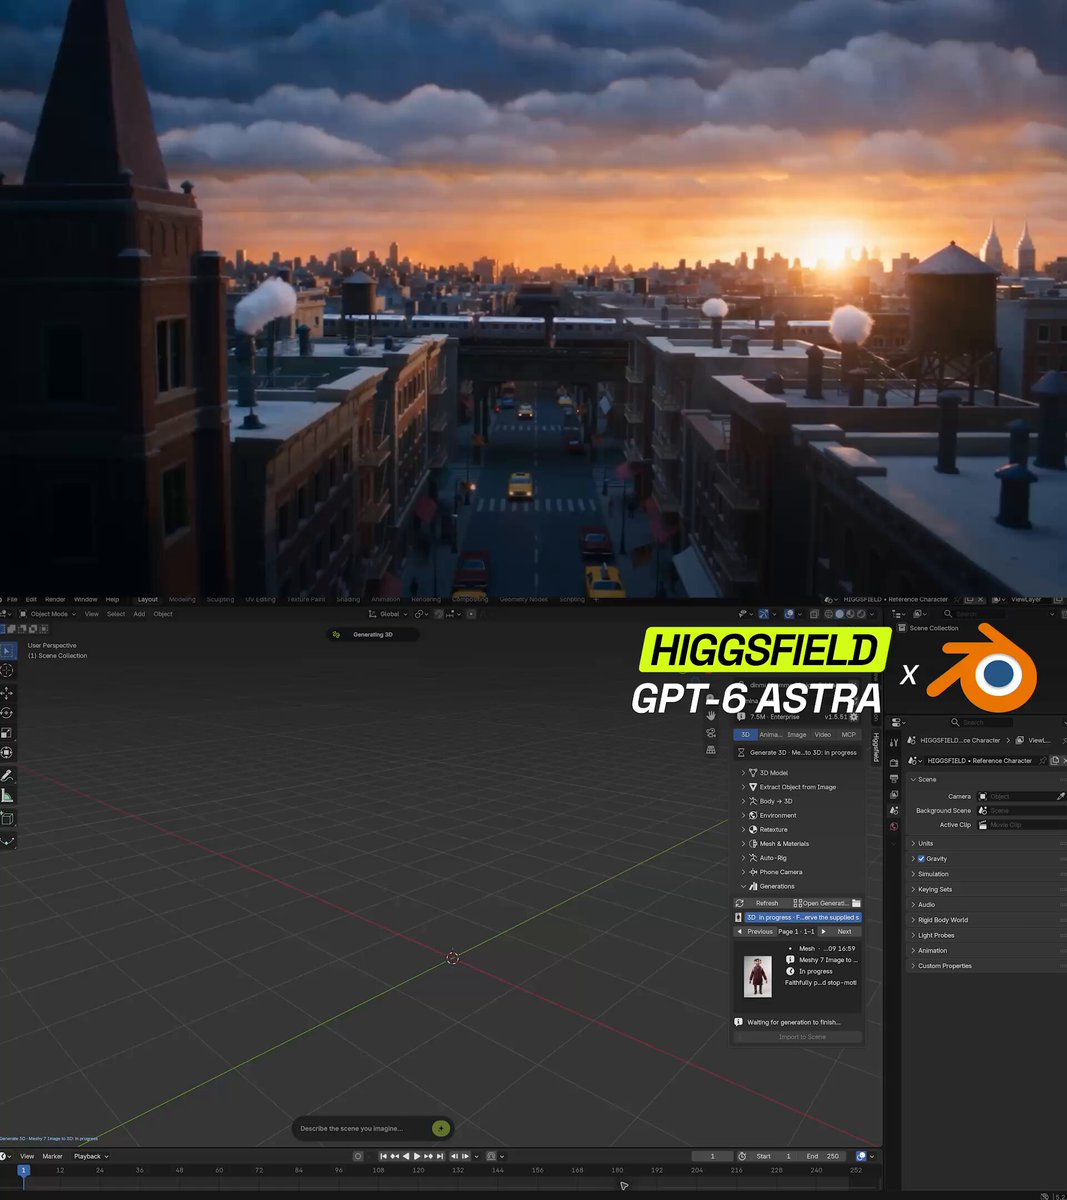Select the Rotate tool in viewport toolbar

coord(7,713)
